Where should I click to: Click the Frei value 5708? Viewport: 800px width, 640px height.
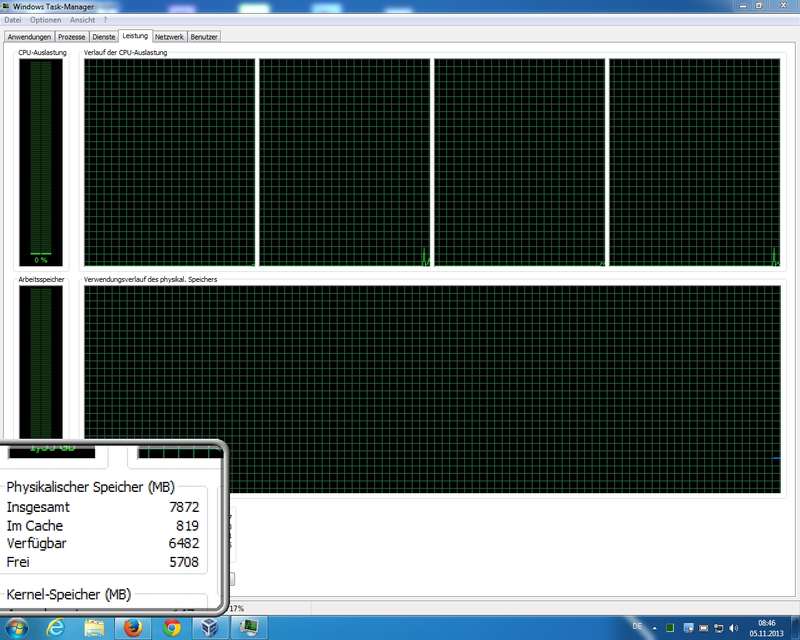(184, 562)
